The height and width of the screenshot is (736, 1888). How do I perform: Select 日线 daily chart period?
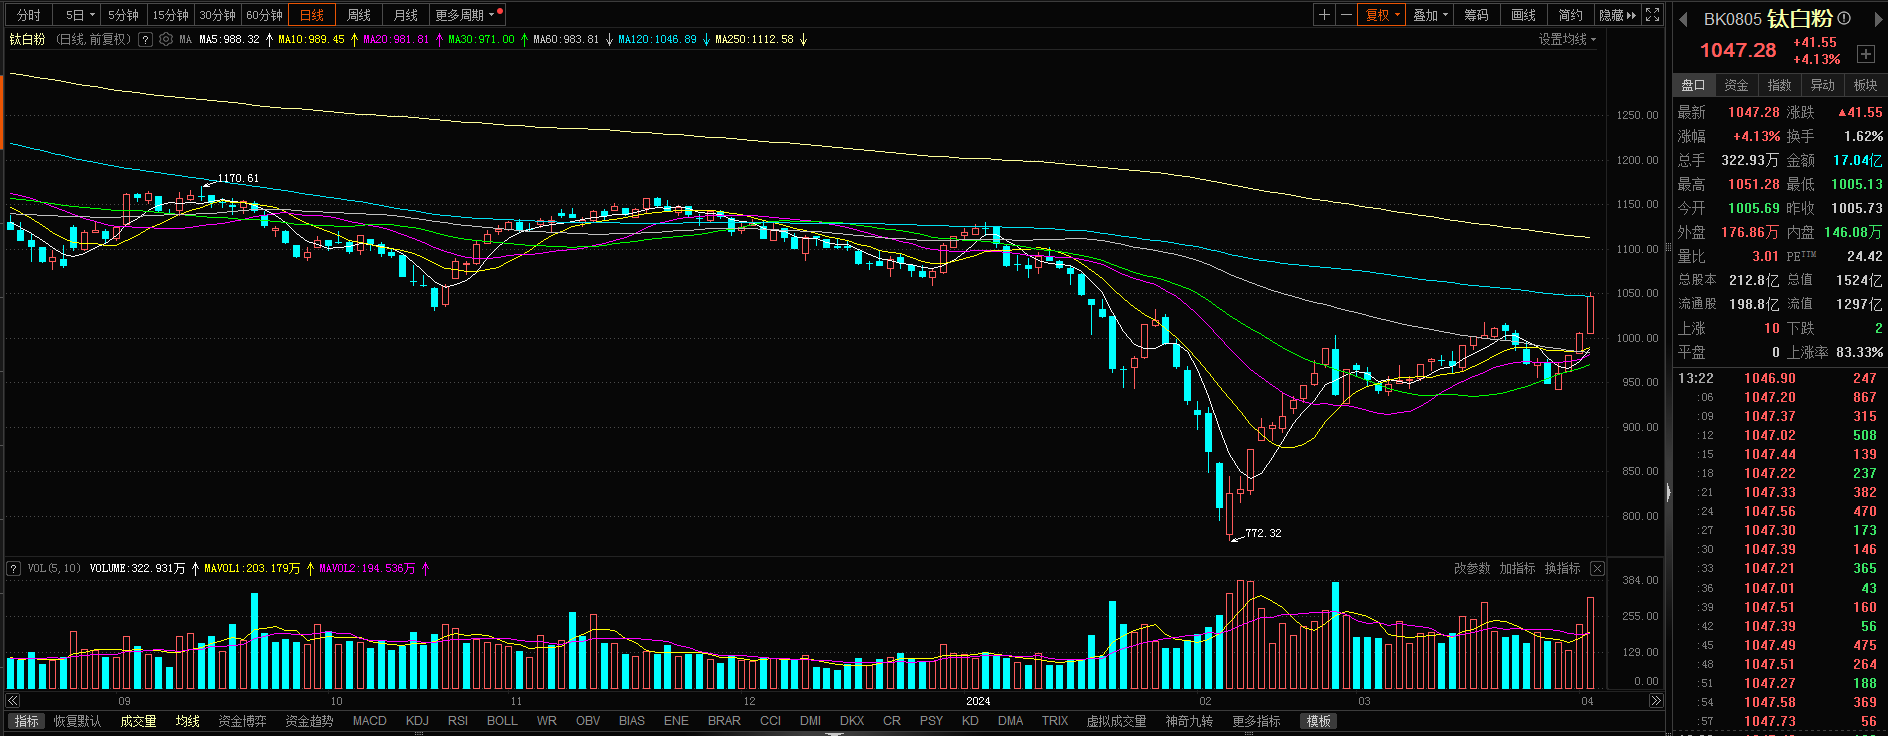312,15
